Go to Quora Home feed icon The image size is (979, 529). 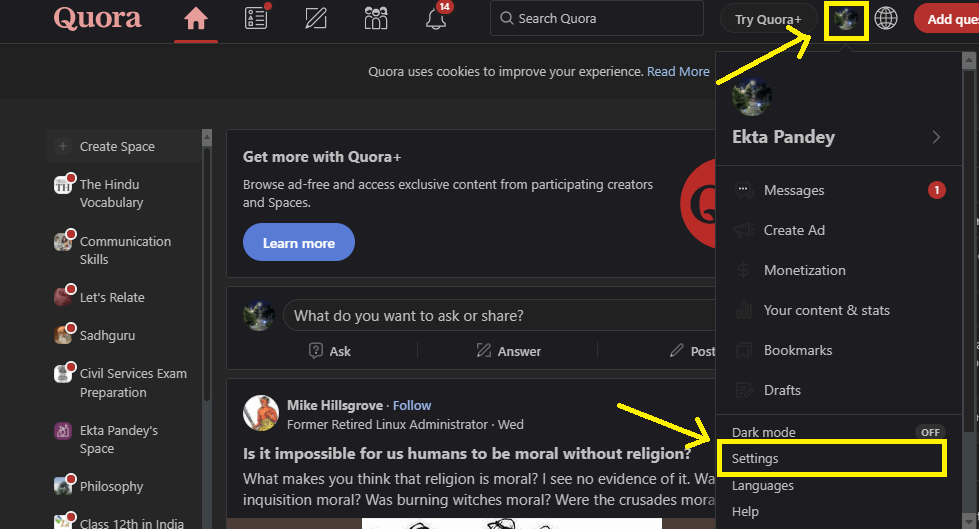point(196,19)
